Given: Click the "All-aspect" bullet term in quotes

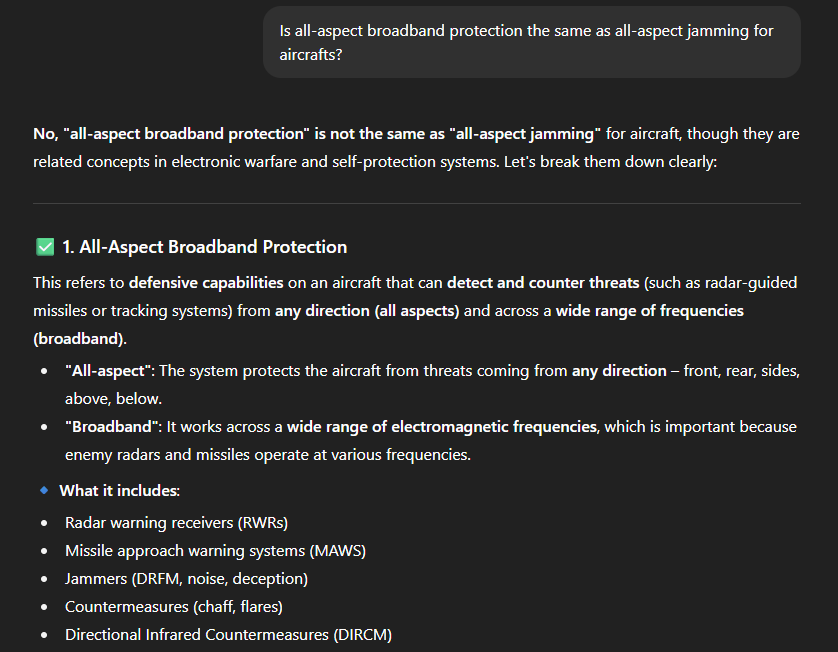Looking at the screenshot, I should pyautogui.click(x=110, y=371).
